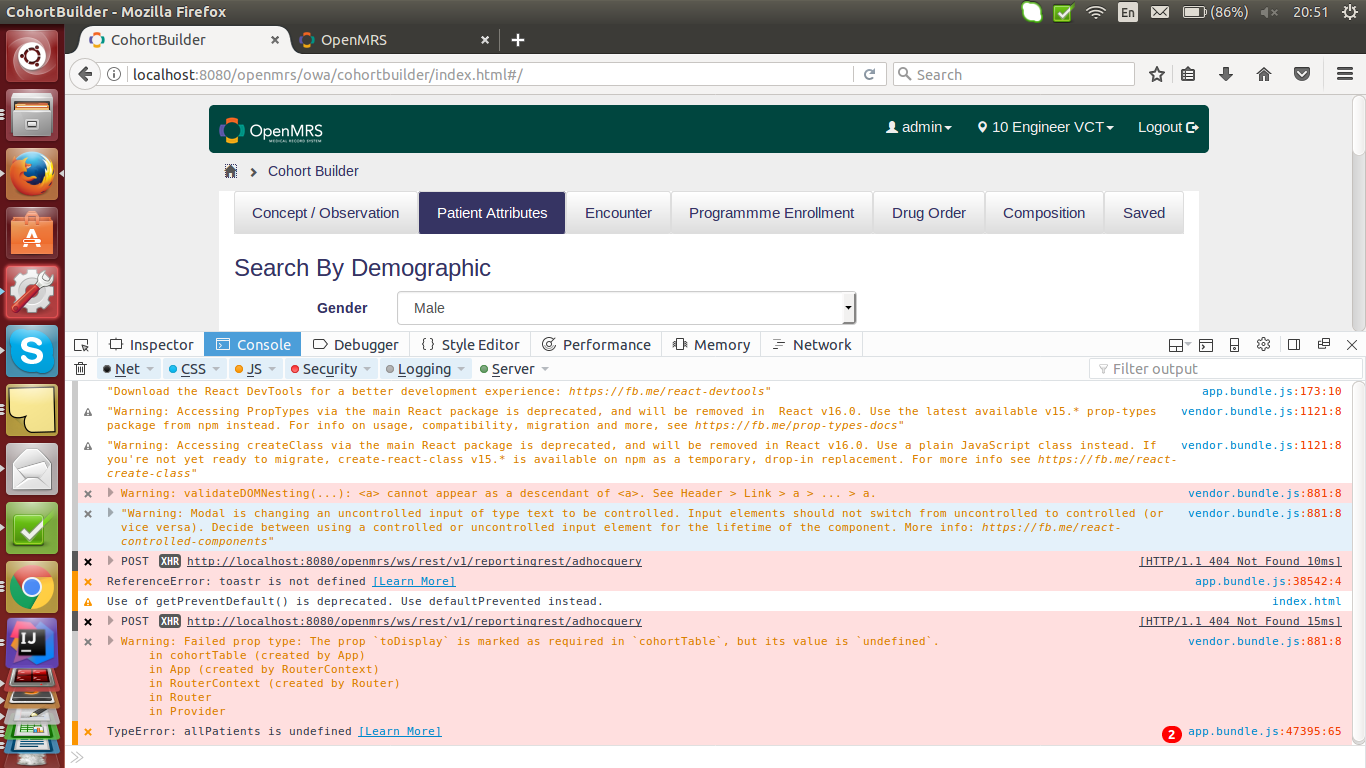Toggle the JS console filter
Image resolution: width=1366 pixels, height=768 pixels.
tap(251, 369)
